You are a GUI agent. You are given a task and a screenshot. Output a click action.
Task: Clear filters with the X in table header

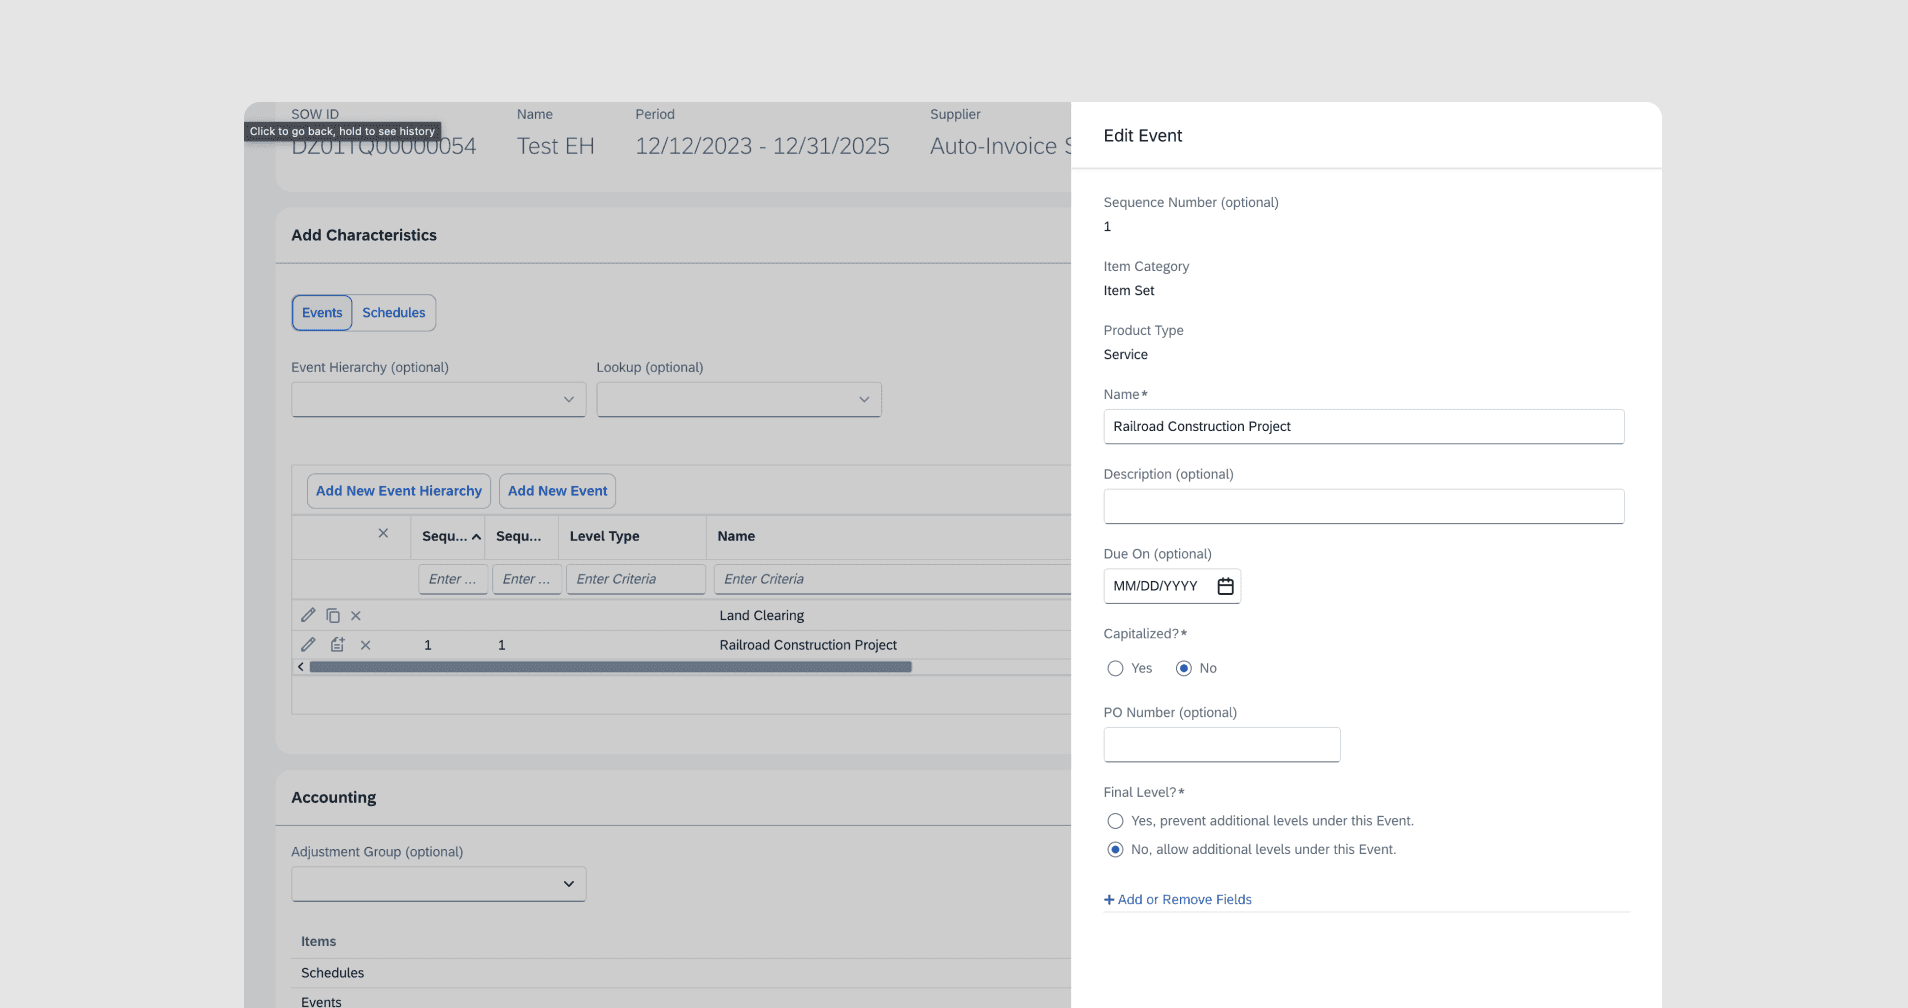(x=383, y=534)
